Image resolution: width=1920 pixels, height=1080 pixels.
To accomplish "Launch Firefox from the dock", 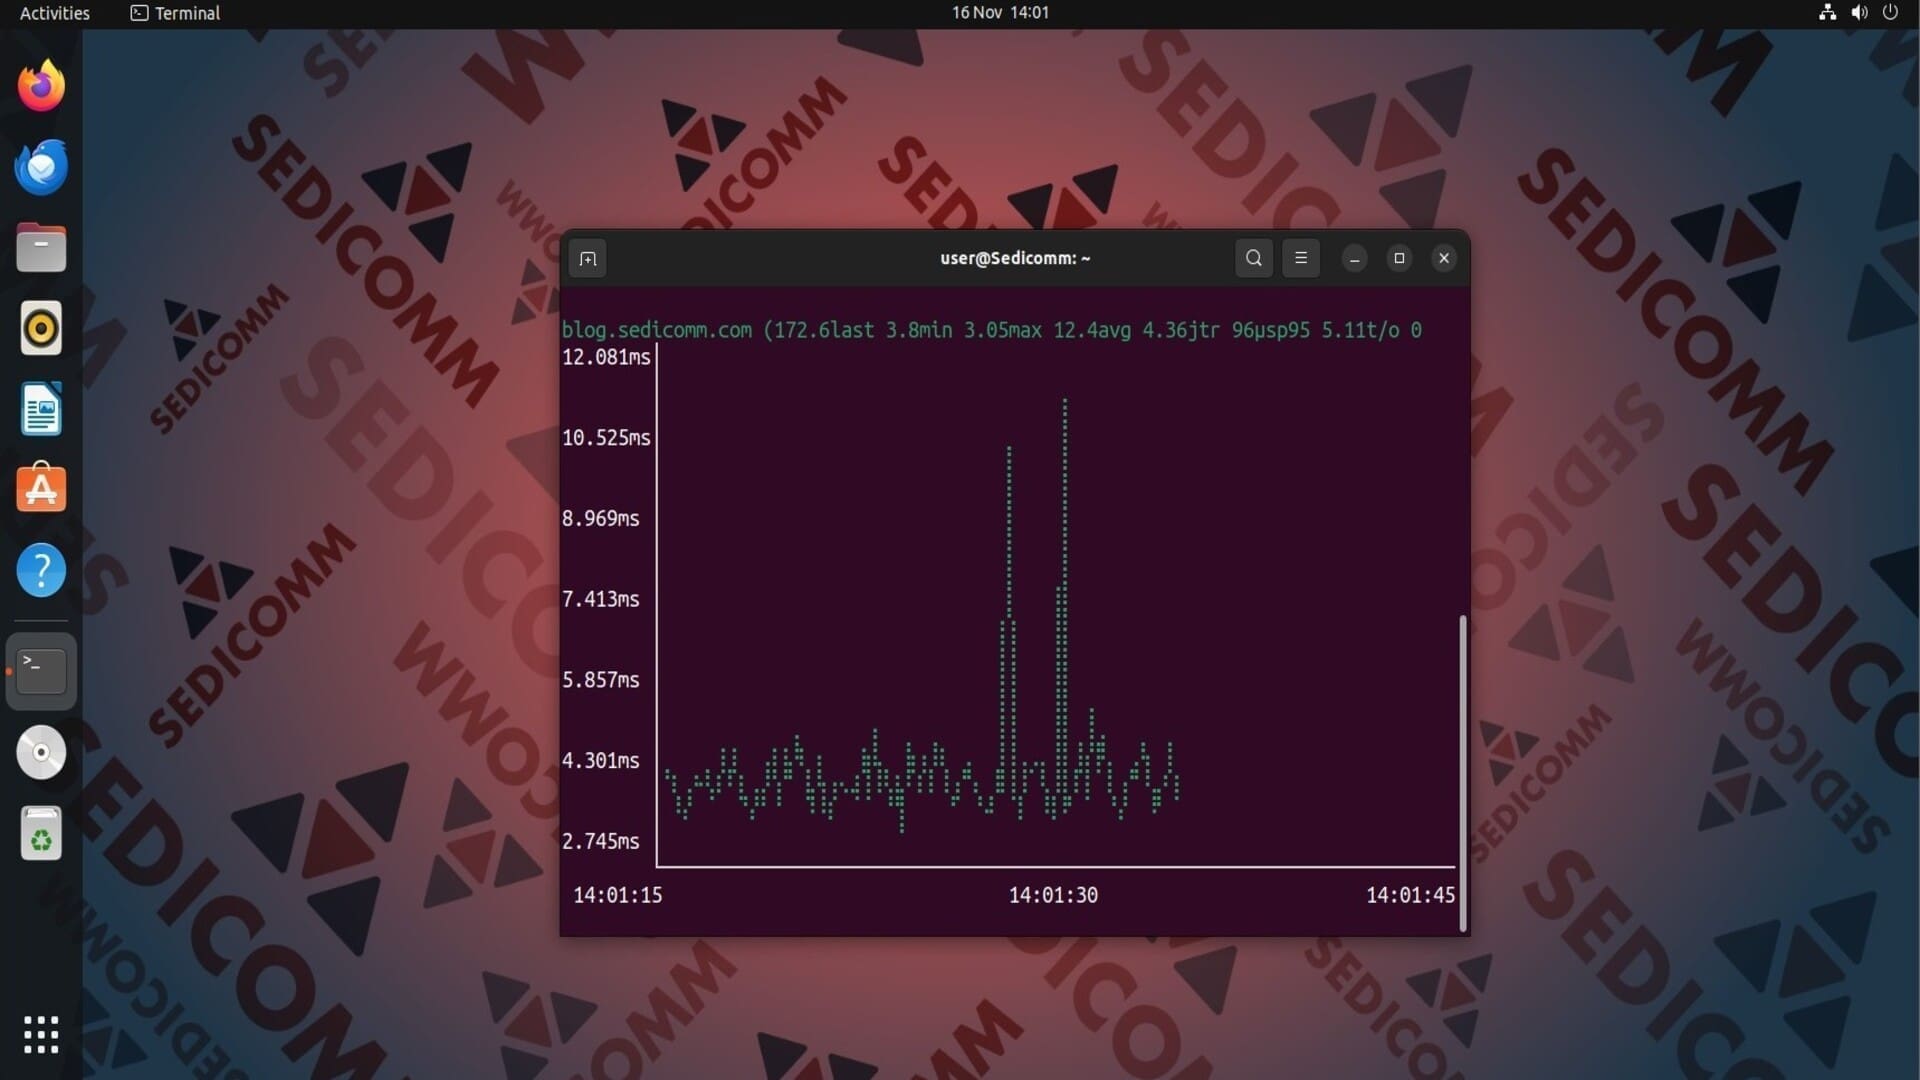I will tap(41, 86).
